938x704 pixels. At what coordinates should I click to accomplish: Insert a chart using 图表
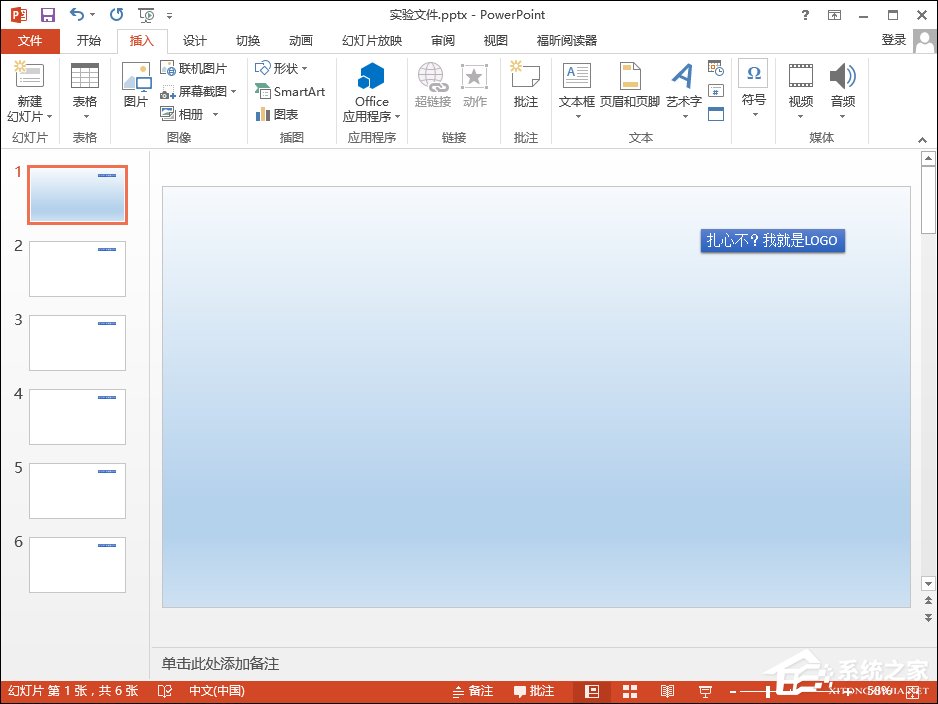coord(282,113)
